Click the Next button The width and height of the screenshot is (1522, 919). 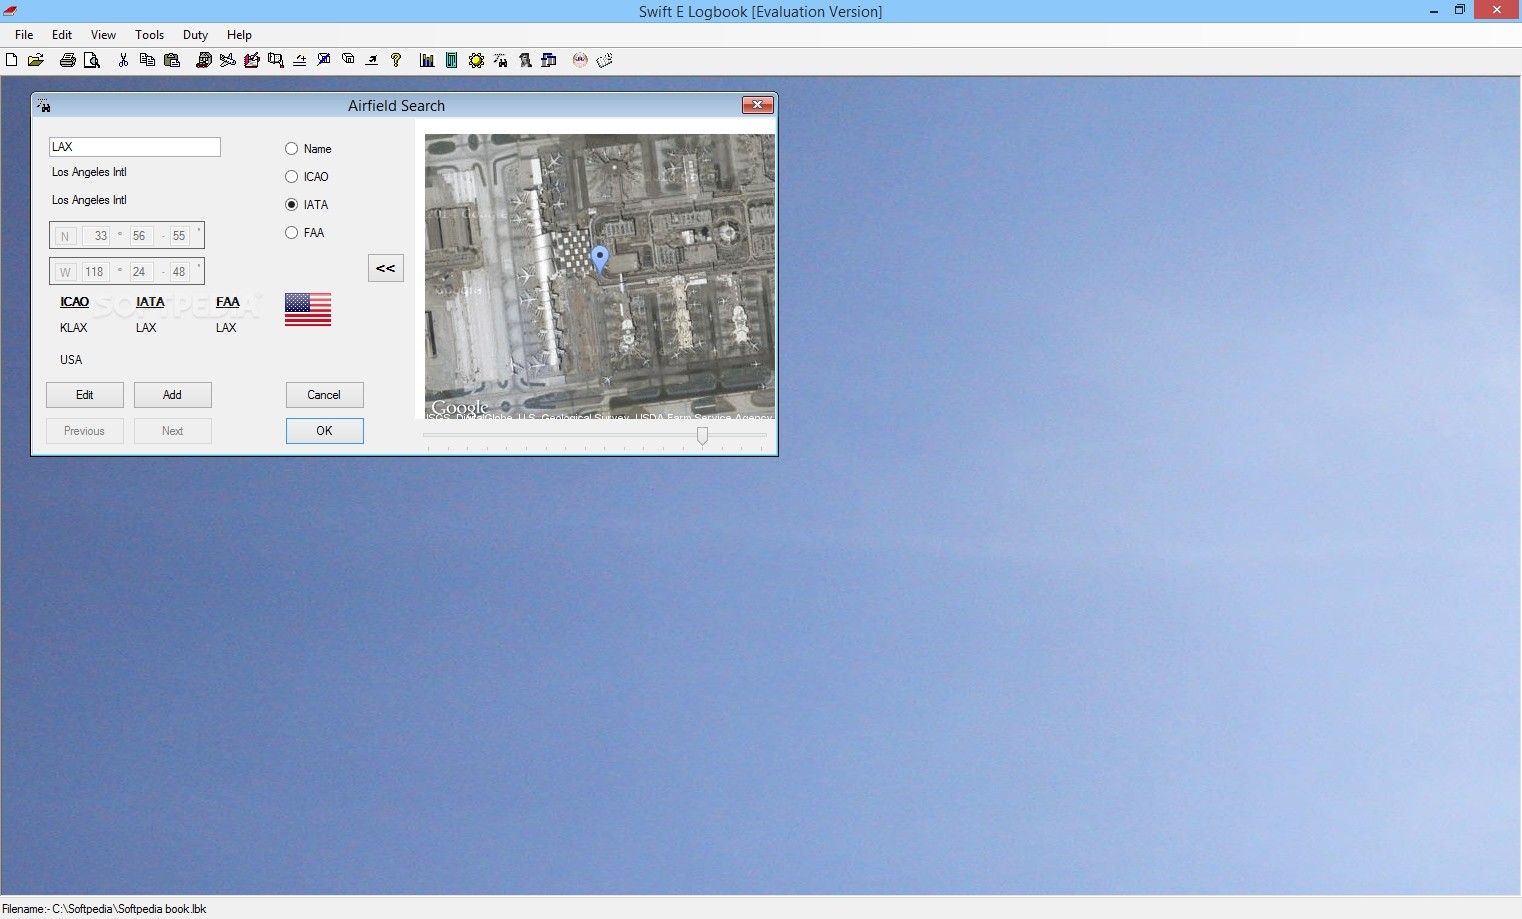(x=173, y=431)
